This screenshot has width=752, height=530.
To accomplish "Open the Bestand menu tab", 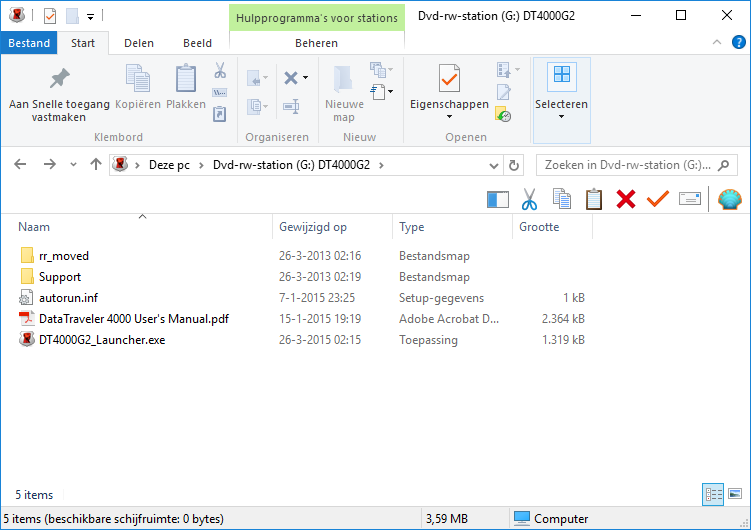I will (29, 43).
